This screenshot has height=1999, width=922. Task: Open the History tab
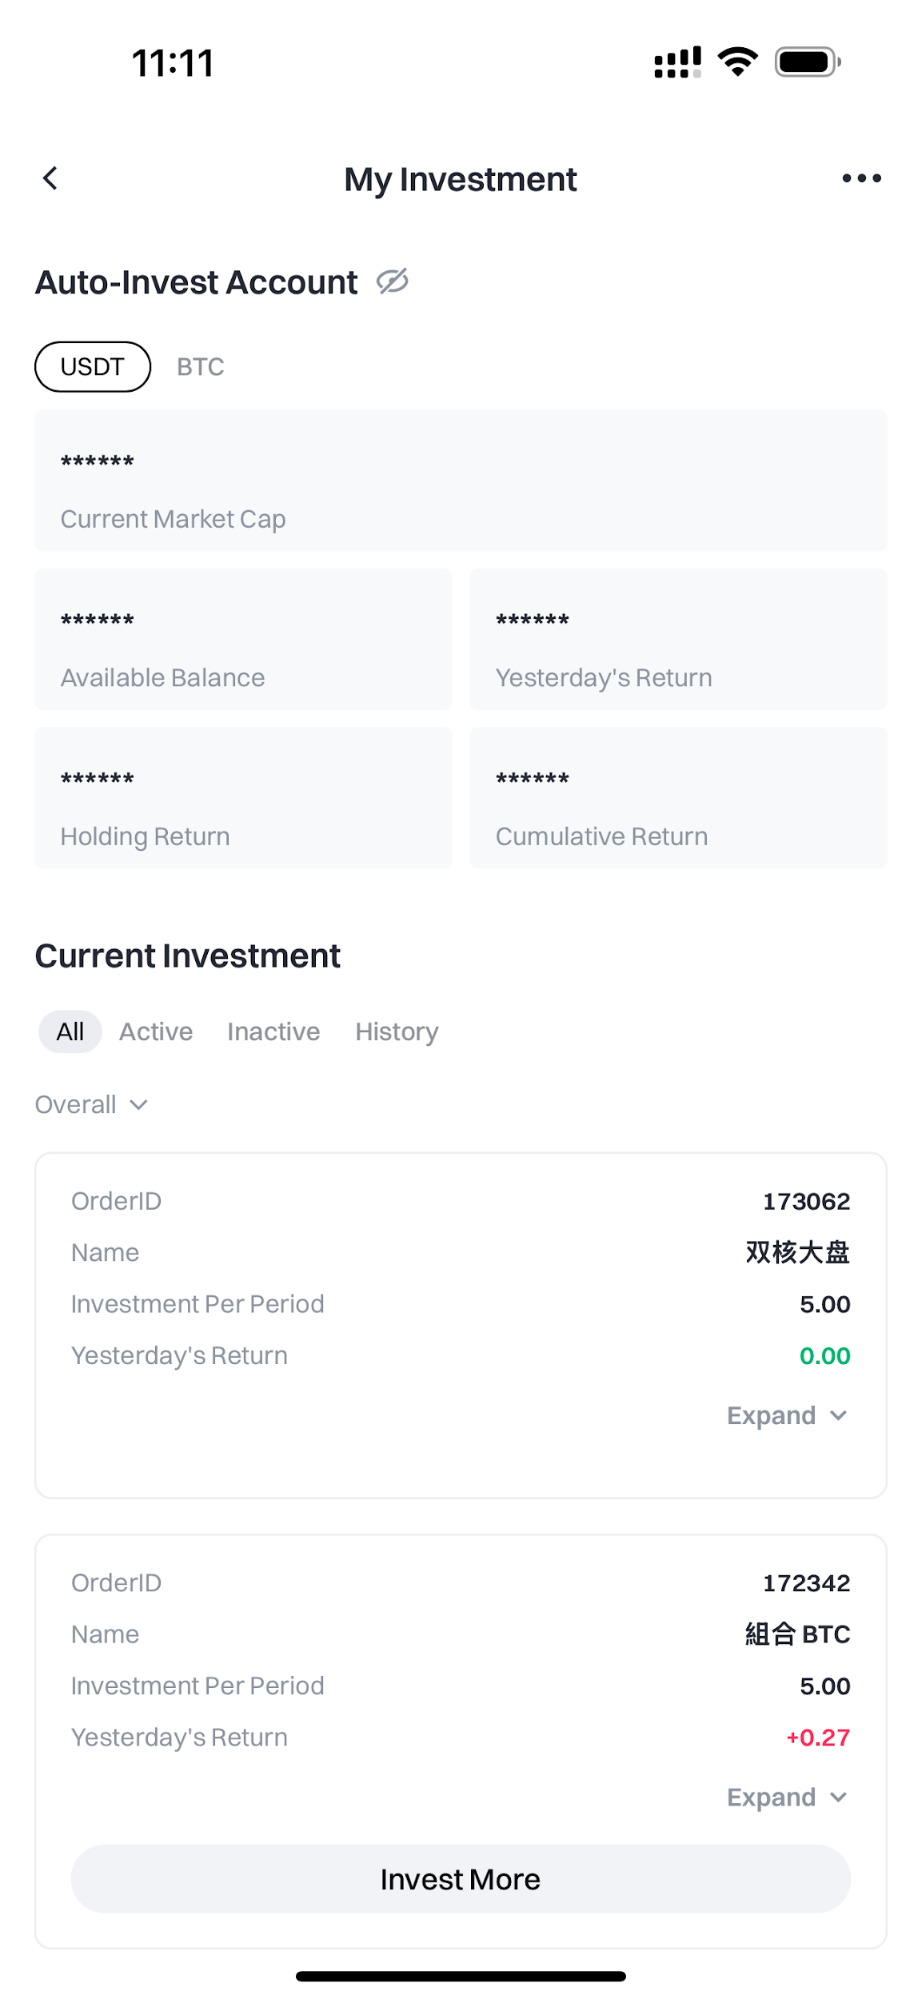click(396, 1032)
